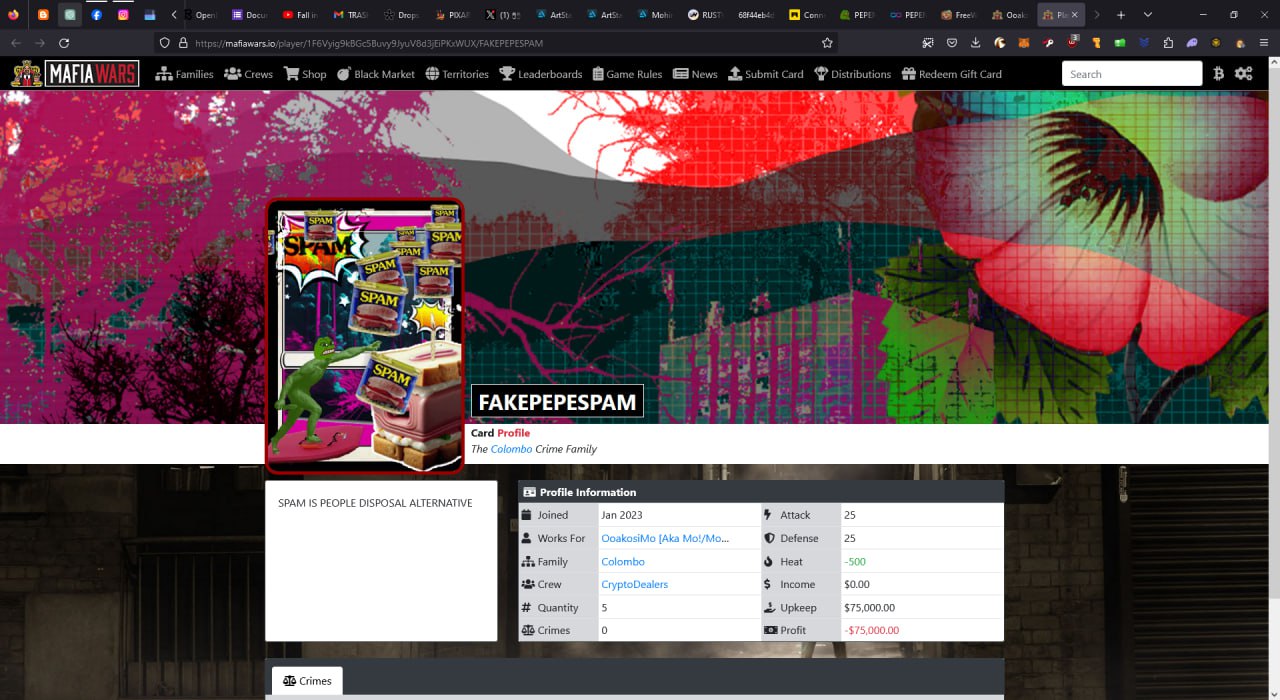This screenshot has height=700, width=1280.
Task: Click the Profile link under card name
Action: 513,433
